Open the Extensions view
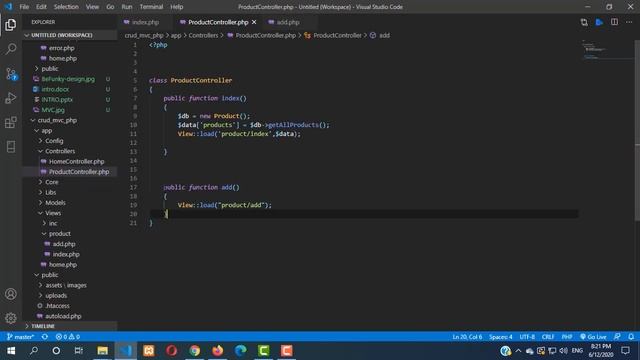 coord(11,122)
